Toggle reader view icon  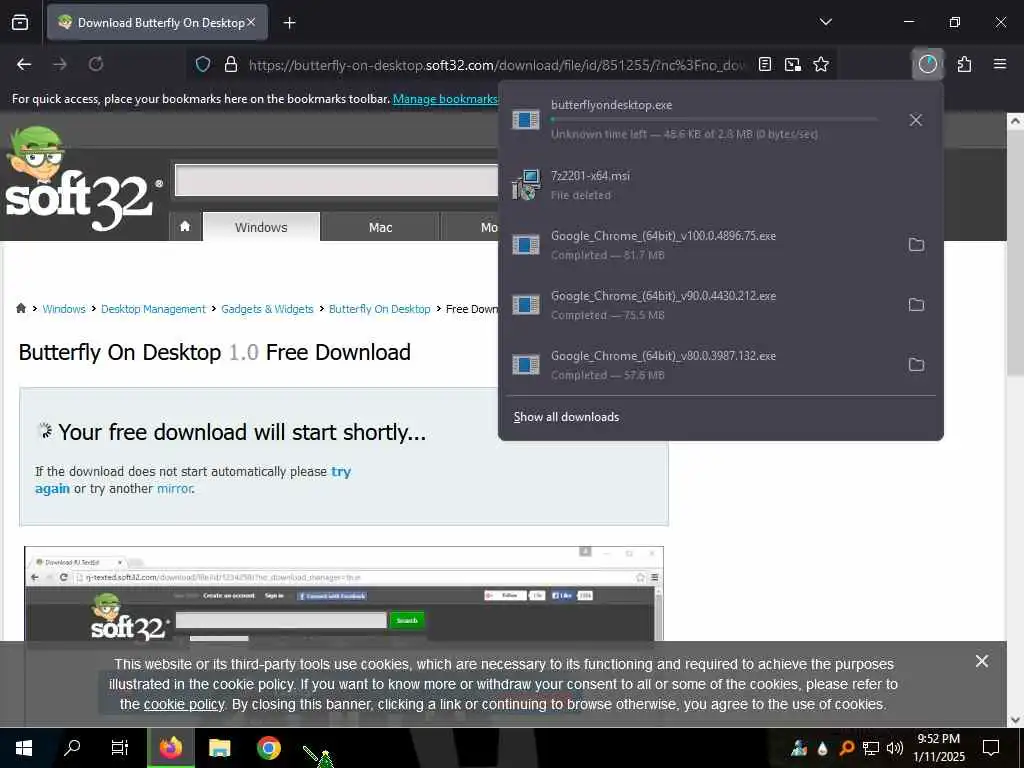765,64
